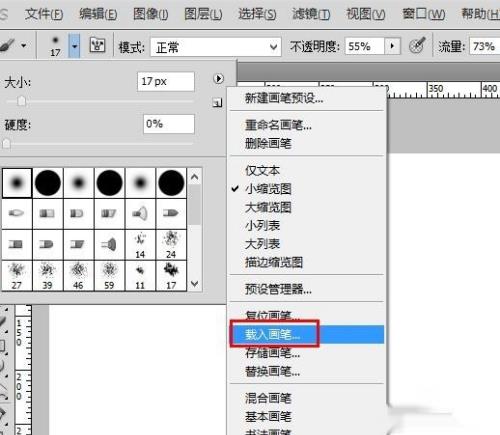Open the 视图(V) menu
The image size is (500, 435).
click(366, 14)
